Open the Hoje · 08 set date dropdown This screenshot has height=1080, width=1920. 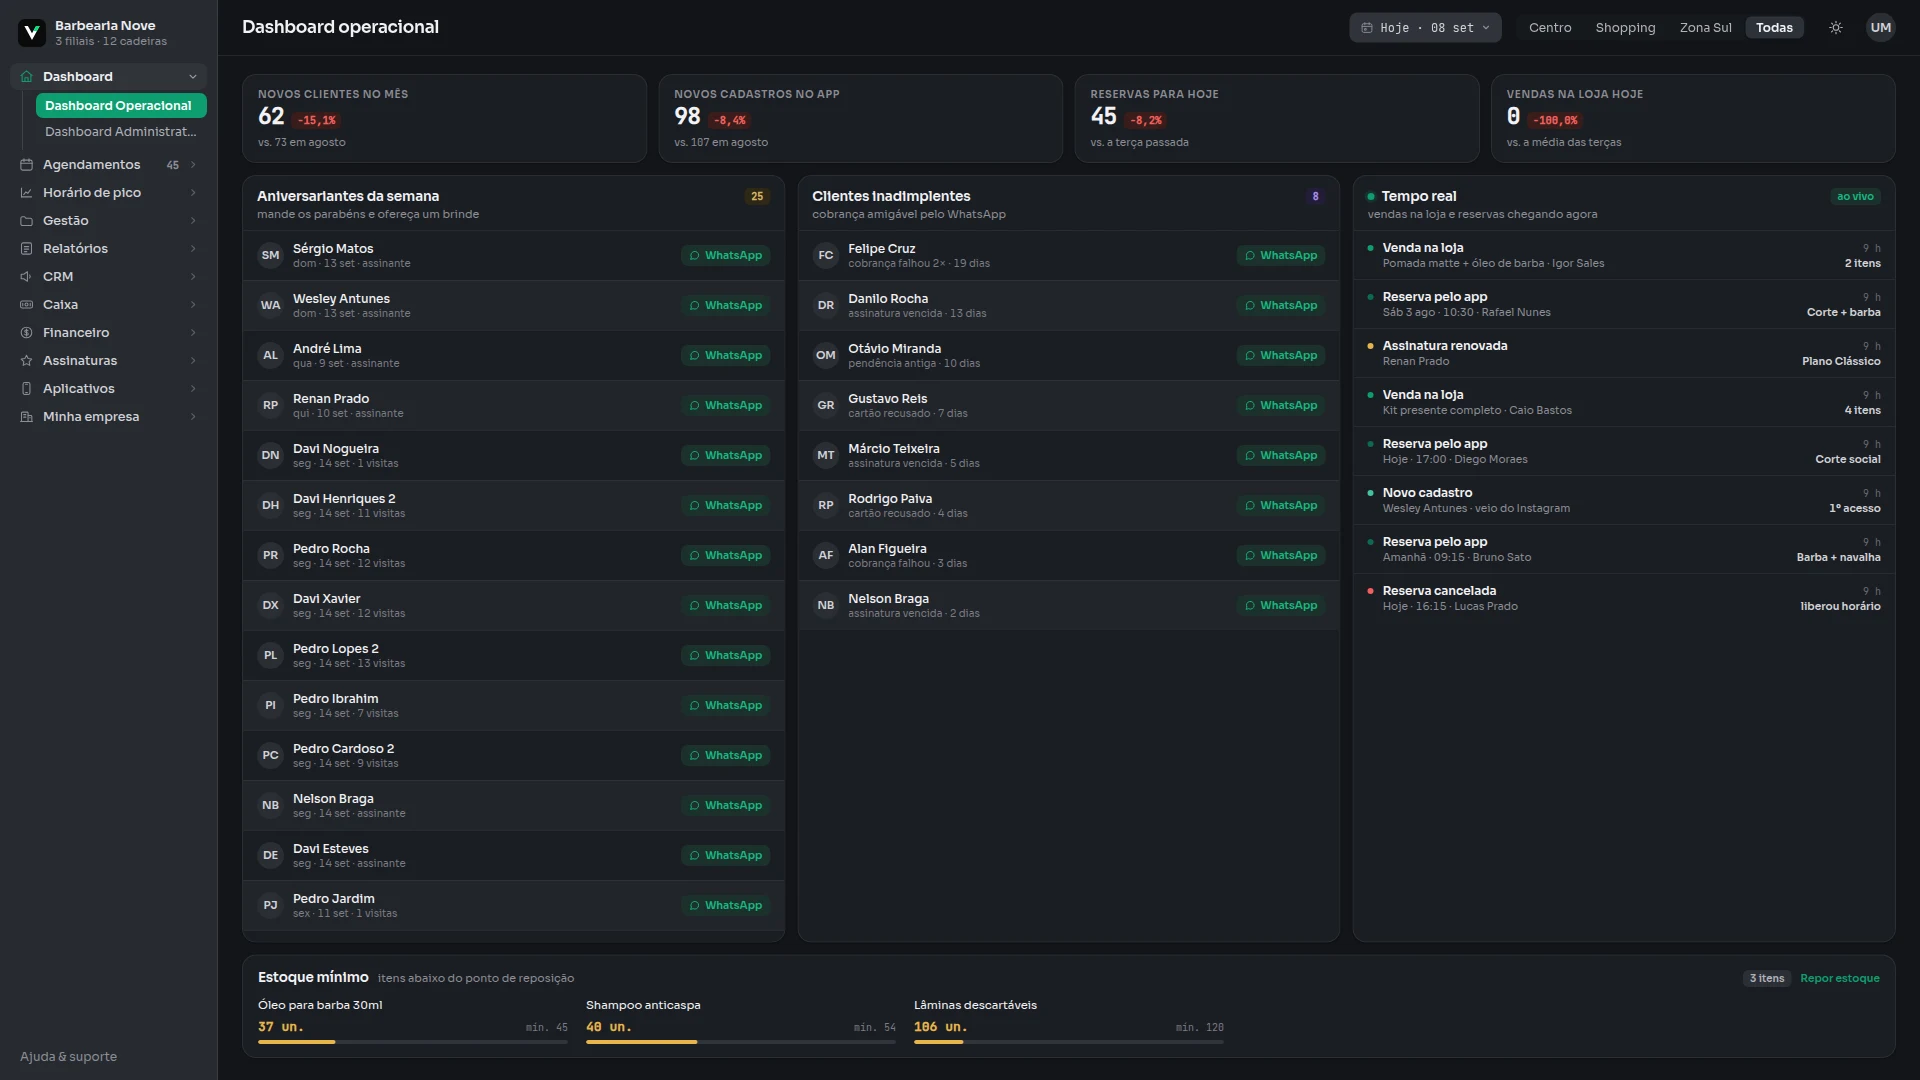pyautogui.click(x=1425, y=28)
